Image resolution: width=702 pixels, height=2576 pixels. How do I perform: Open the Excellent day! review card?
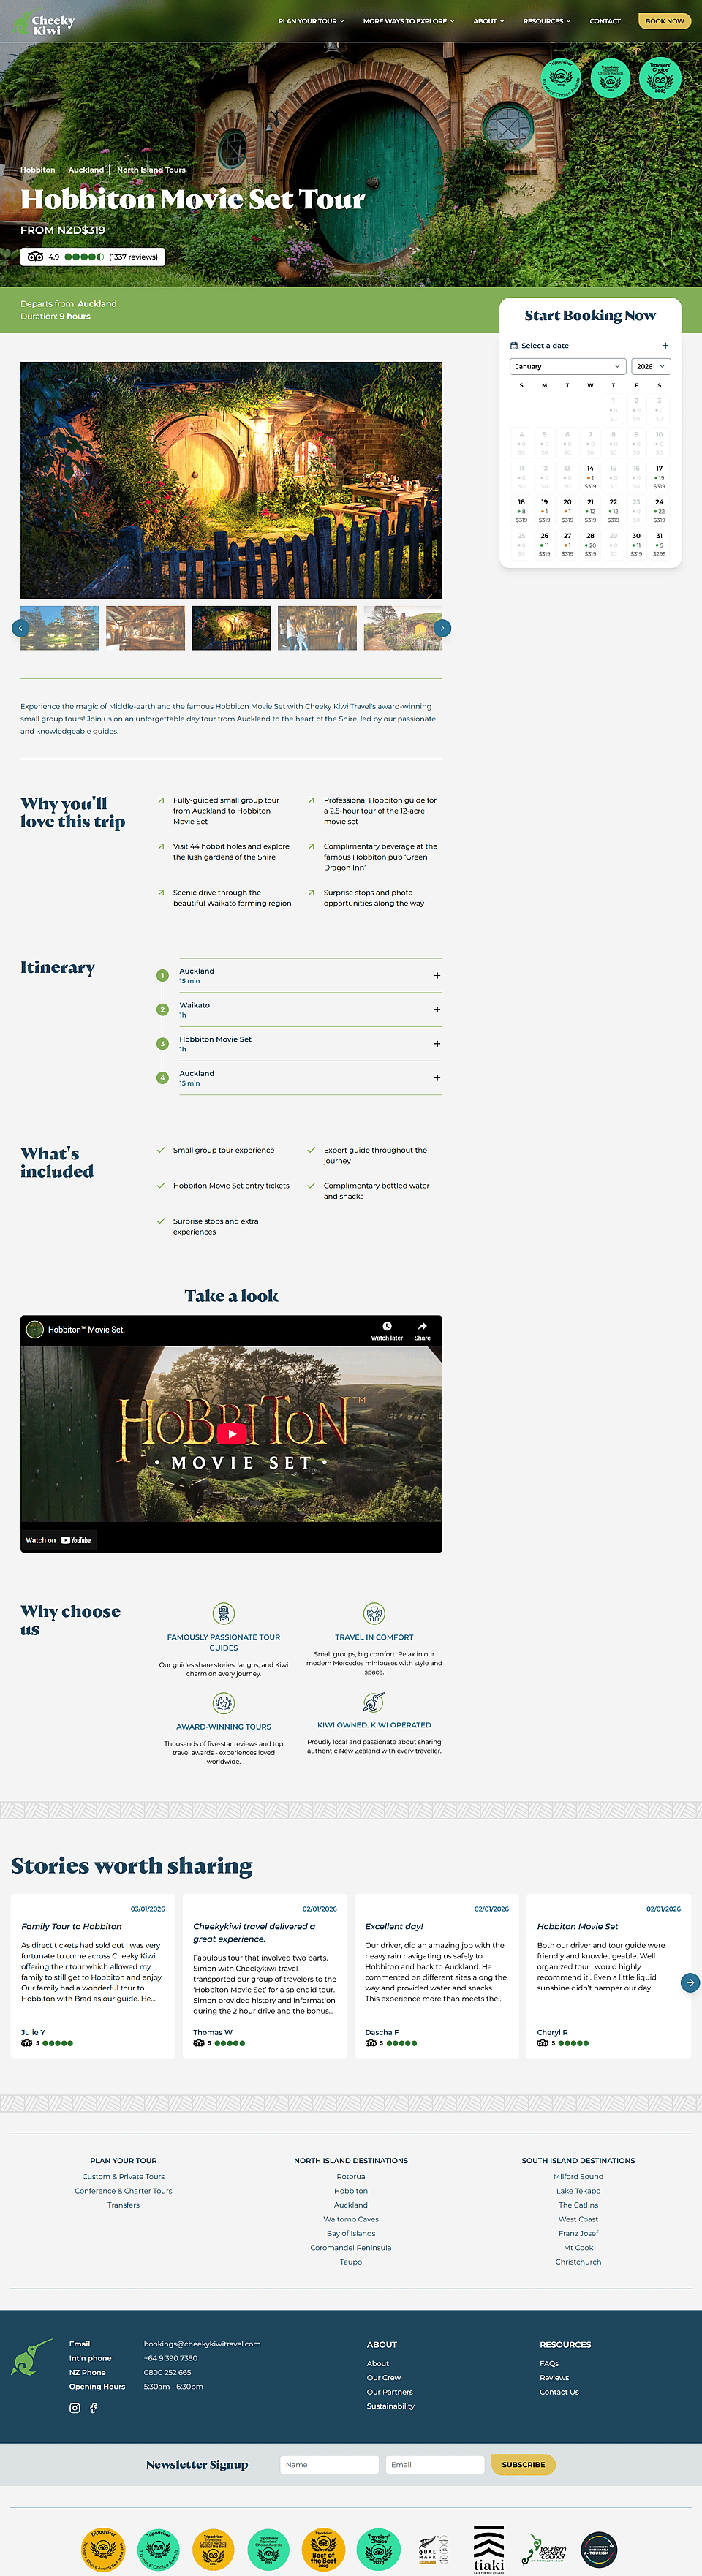pyautogui.click(x=437, y=1976)
